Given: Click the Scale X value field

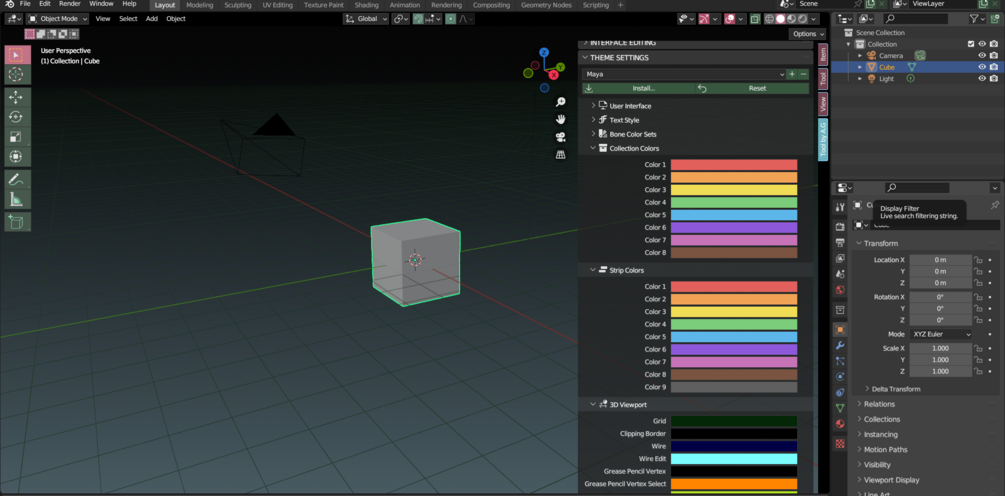Looking at the screenshot, I should 940,349.
